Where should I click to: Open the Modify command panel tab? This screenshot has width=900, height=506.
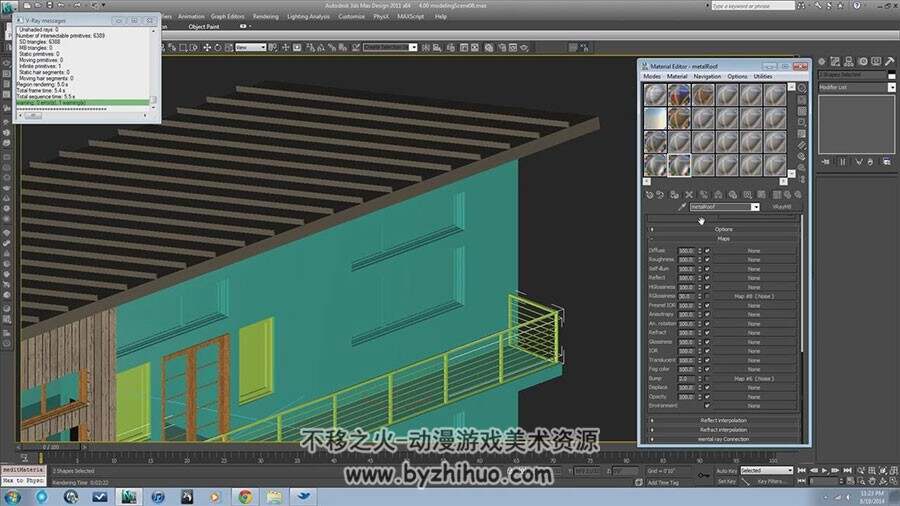point(835,61)
